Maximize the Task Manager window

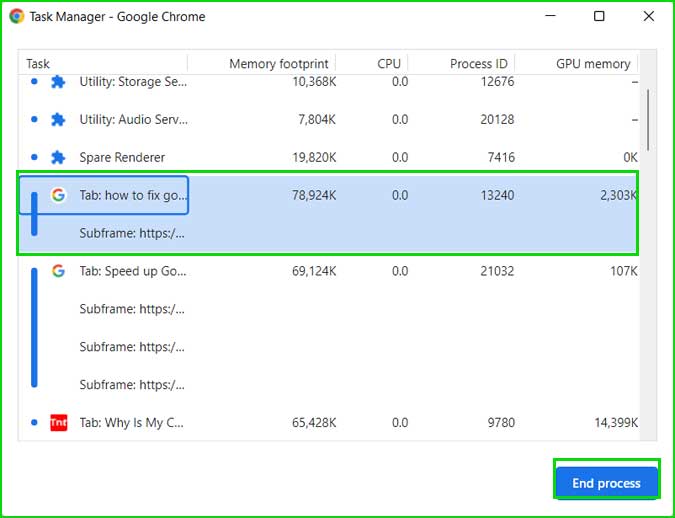point(599,16)
